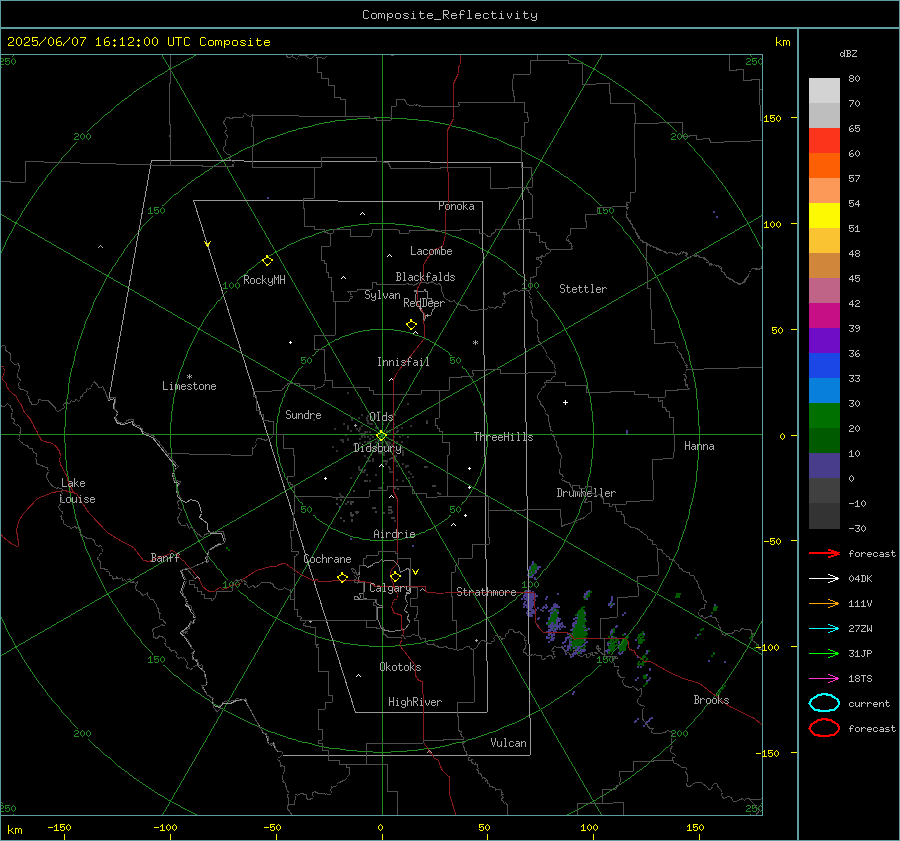This screenshot has width=900, height=841.
Task: Click the red 'forecast' oval legend icon
Action: [x=824, y=728]
